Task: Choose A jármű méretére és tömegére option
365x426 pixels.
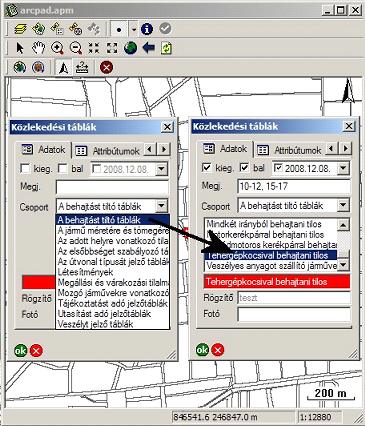Action: tap(113, 230)
